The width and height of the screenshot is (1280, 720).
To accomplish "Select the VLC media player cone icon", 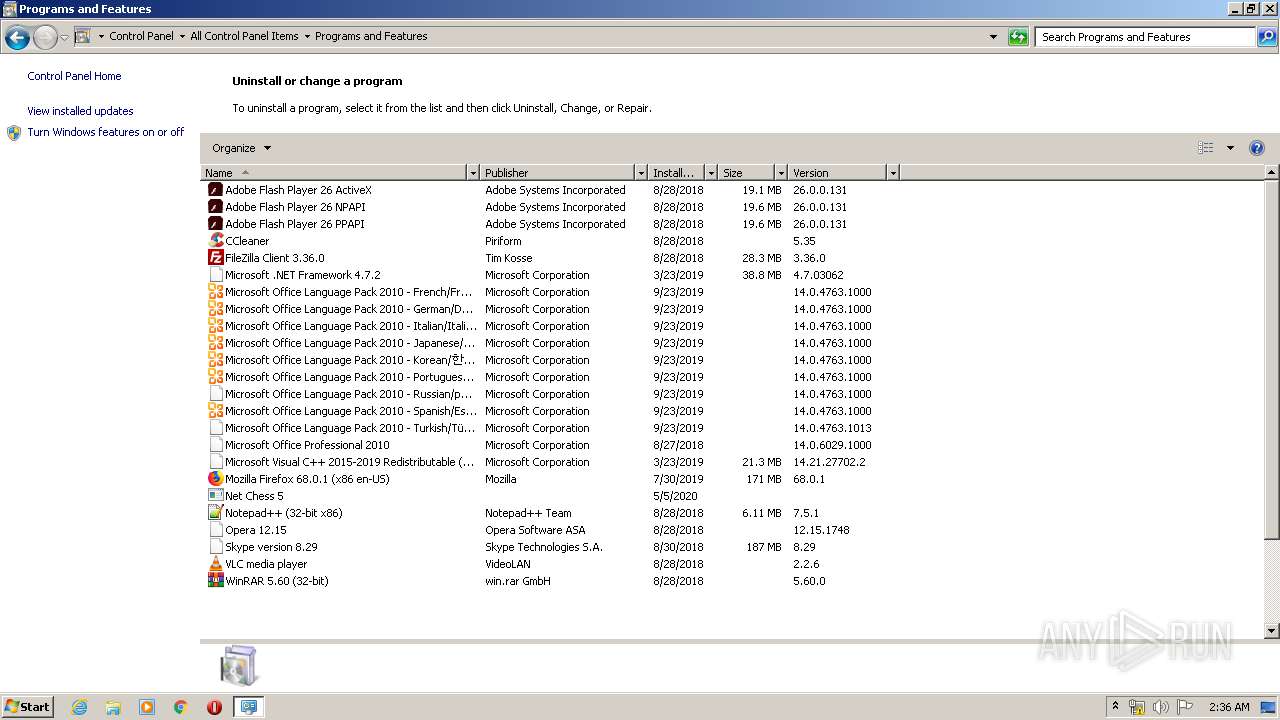I will pos(215,564).
